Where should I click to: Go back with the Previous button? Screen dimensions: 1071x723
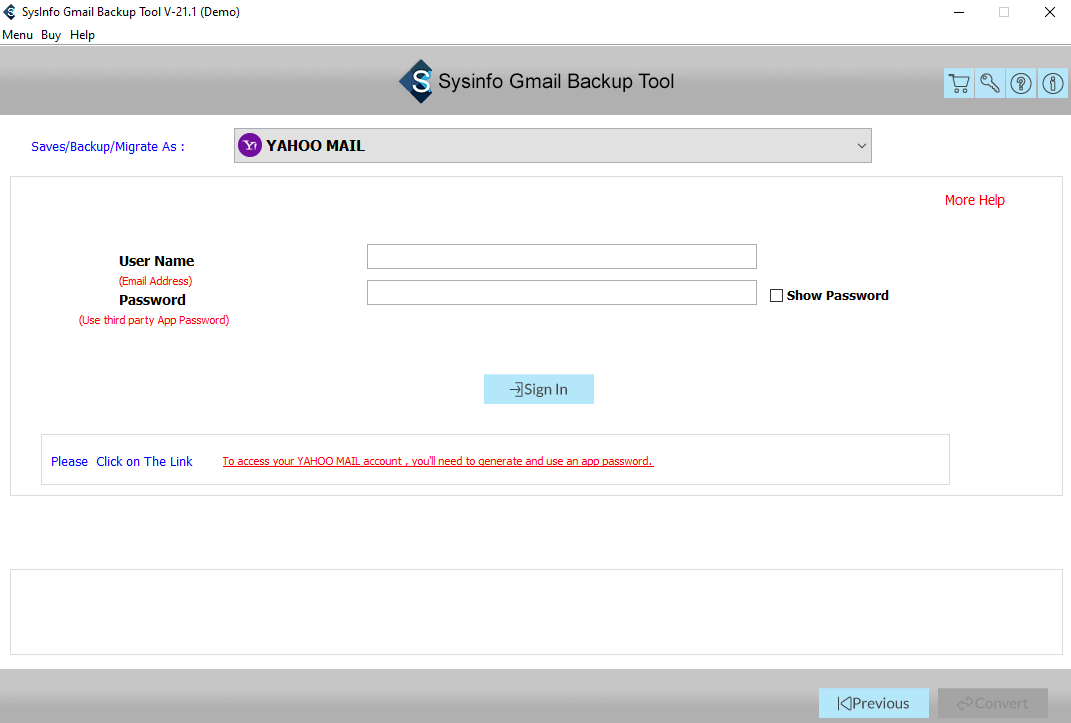[x=874, y=703]
